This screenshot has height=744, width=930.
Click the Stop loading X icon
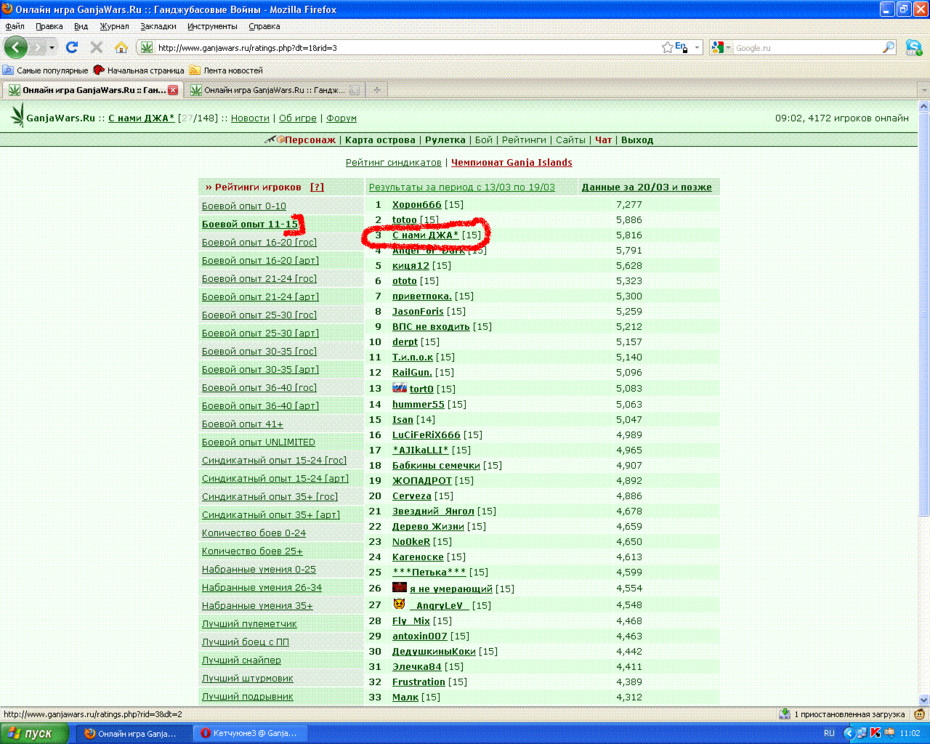(x=96, y=47)
